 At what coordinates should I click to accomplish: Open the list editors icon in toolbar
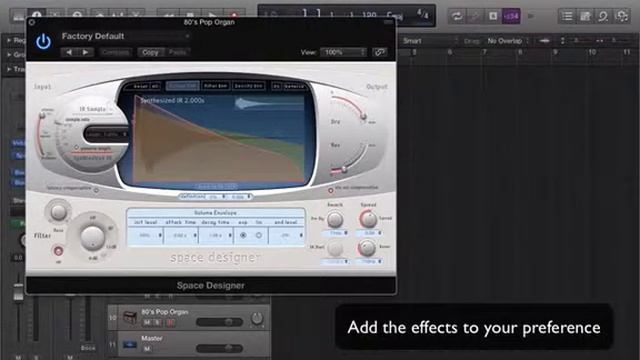coord(567,16)
